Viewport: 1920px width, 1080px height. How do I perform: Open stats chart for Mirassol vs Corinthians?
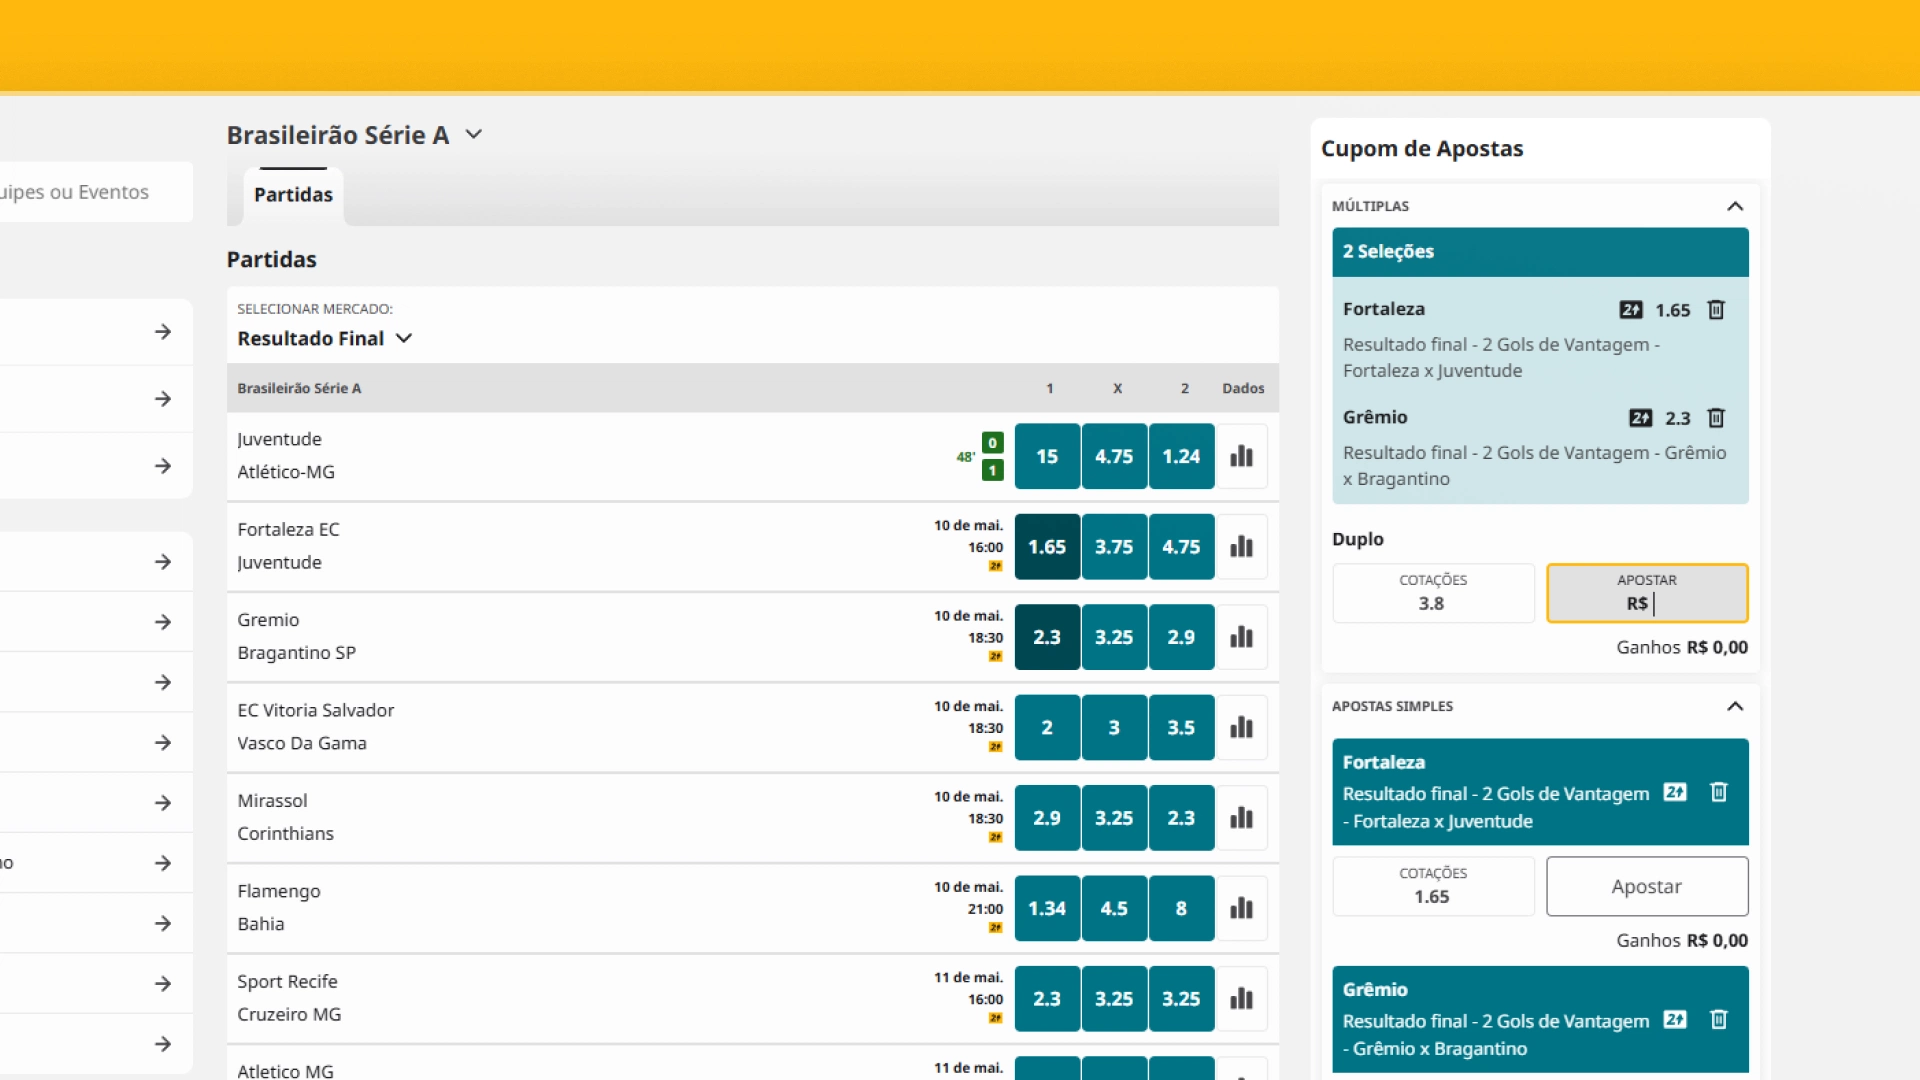[x=1241, y=818]
